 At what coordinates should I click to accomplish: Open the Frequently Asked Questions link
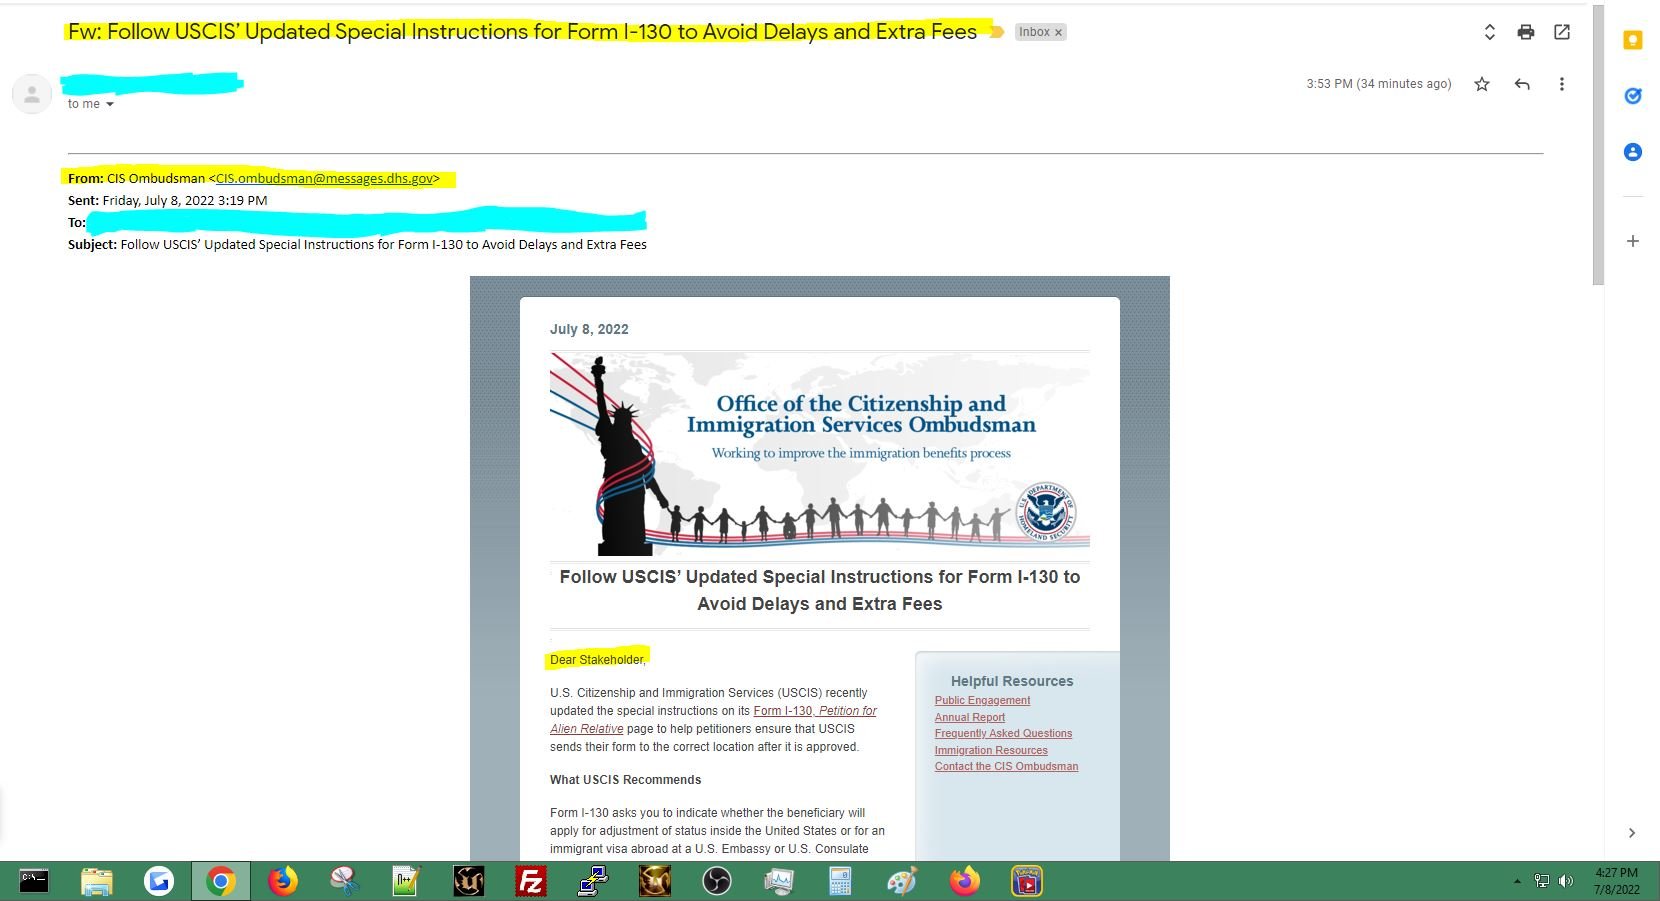(1003, 733)
